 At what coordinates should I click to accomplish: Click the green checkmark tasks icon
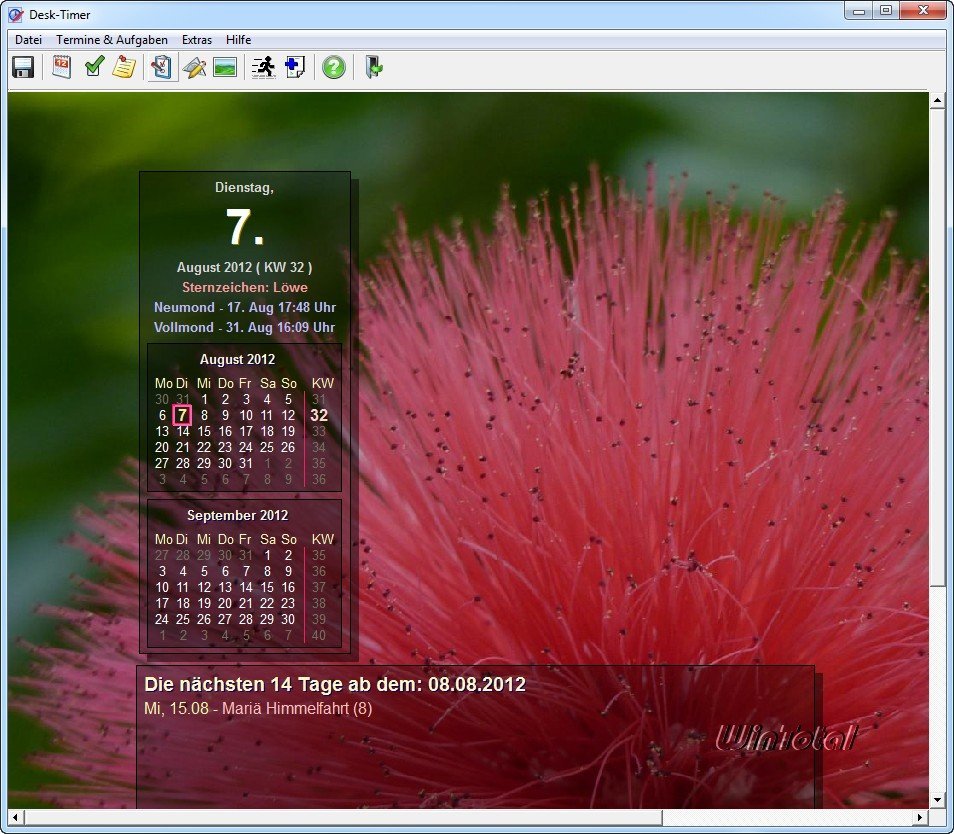tap(93, 67)
